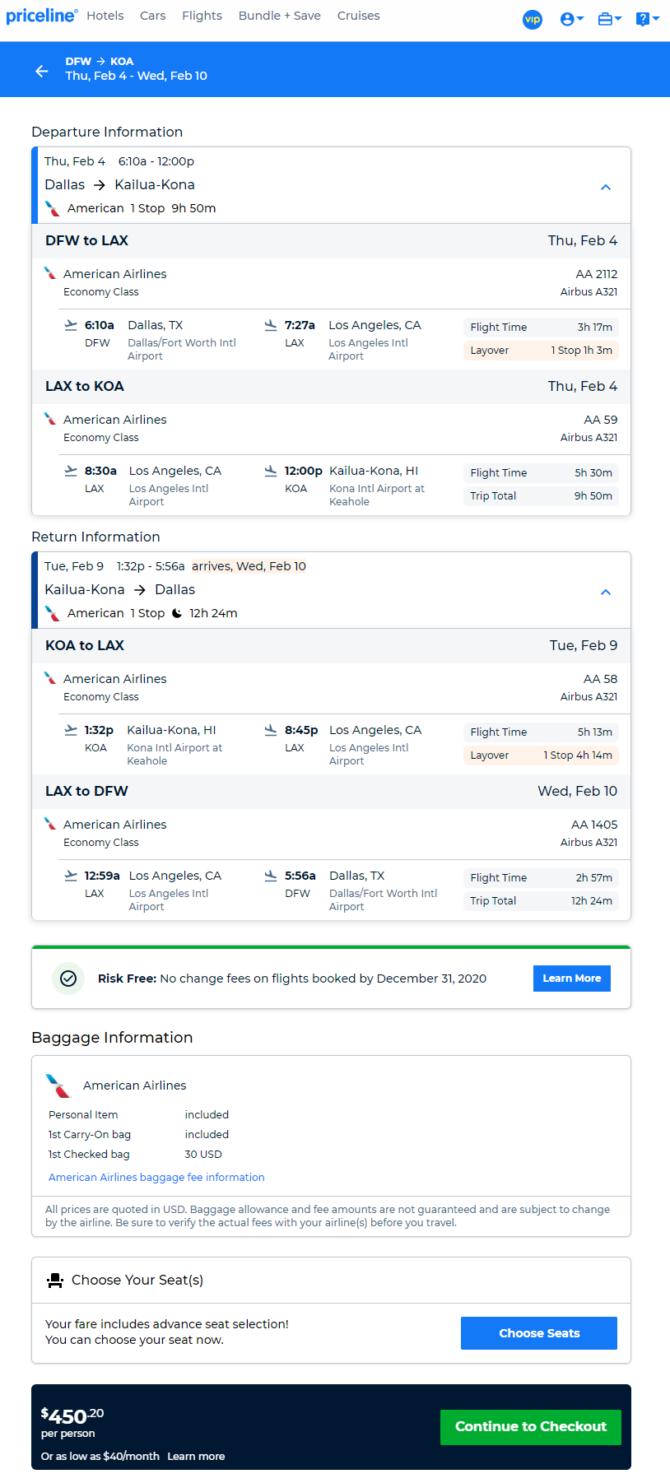Click Continue to Checkout
Screen dimensions: 670x1483
(531, 1426)
